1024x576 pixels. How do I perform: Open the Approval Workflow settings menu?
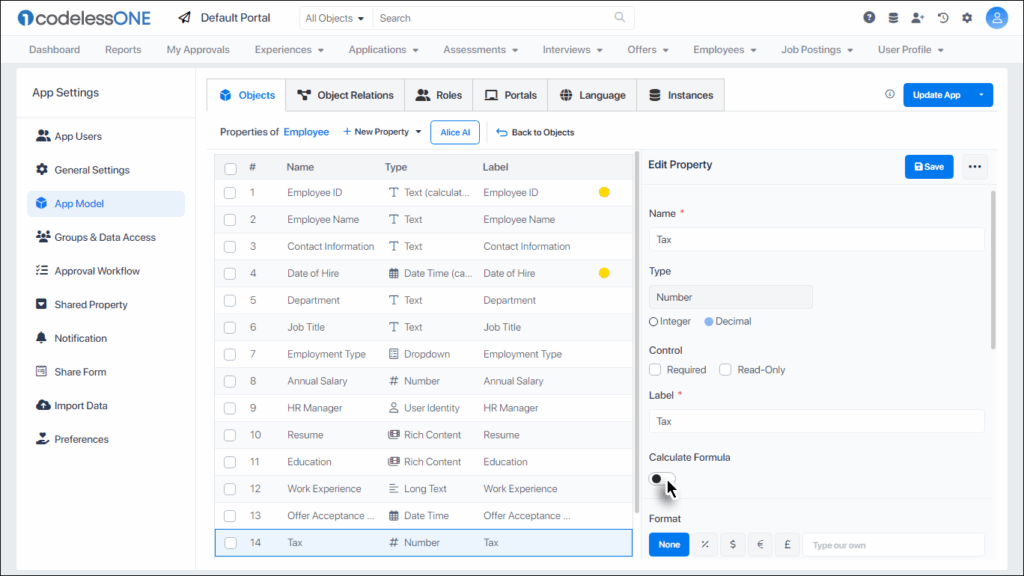click(97, 271)
